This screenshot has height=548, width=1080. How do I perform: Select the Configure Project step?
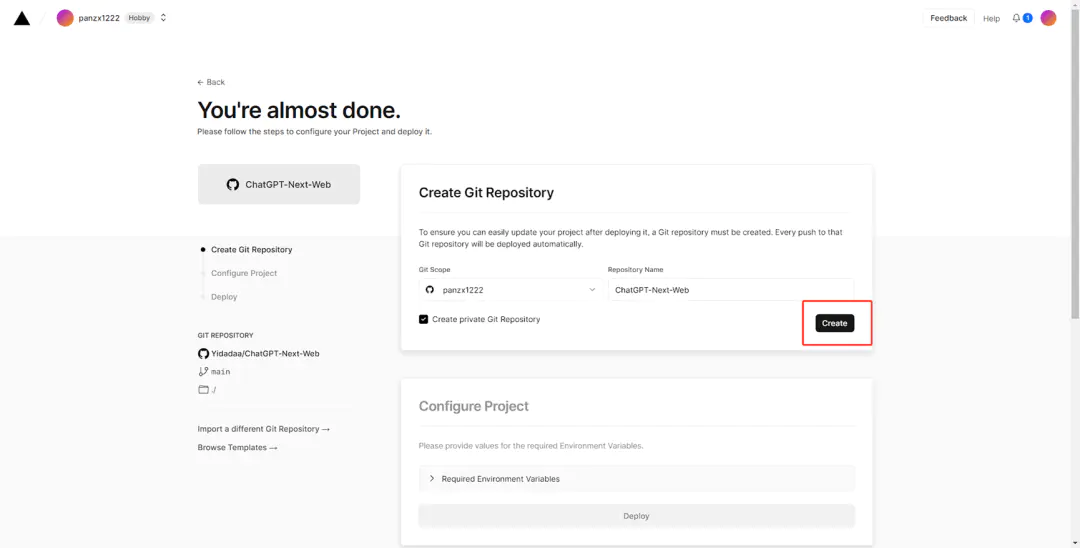click(x=244, y=273)
